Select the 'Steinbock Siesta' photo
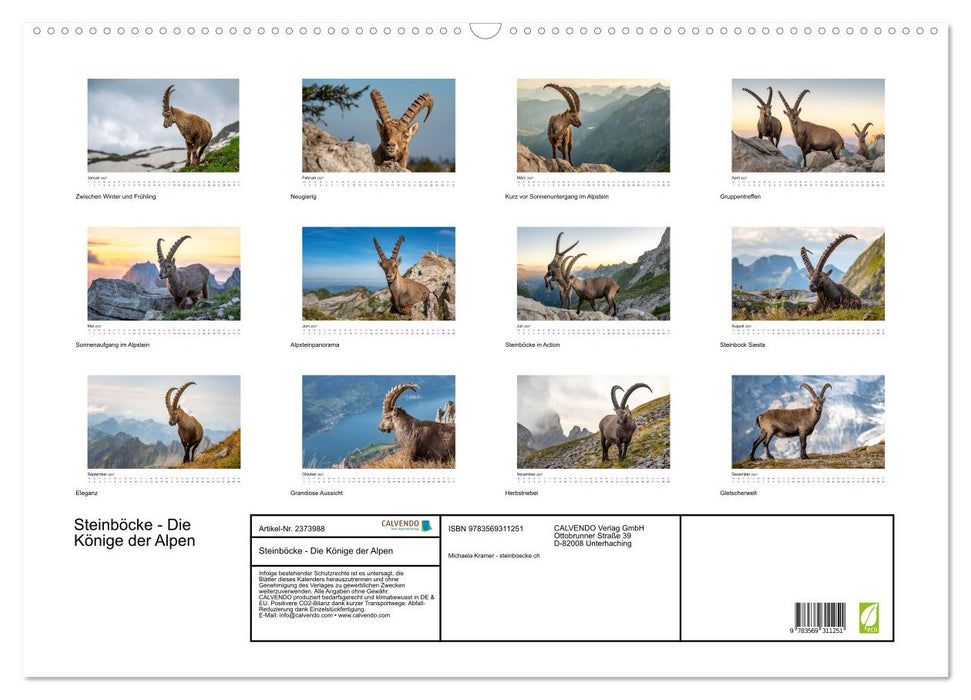Image resolution: width=971 pixels, height=700 pixels. tap(808, 273)
